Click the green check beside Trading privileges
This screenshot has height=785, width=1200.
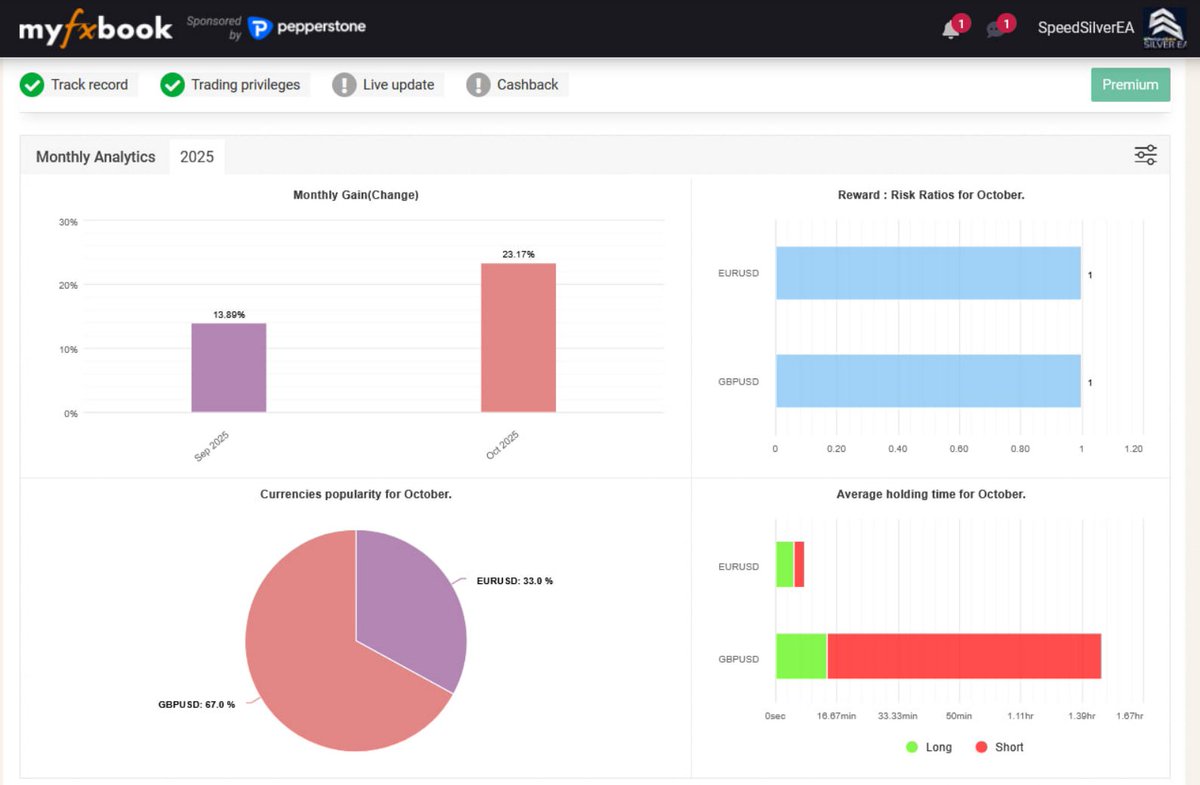click(172, 85)
